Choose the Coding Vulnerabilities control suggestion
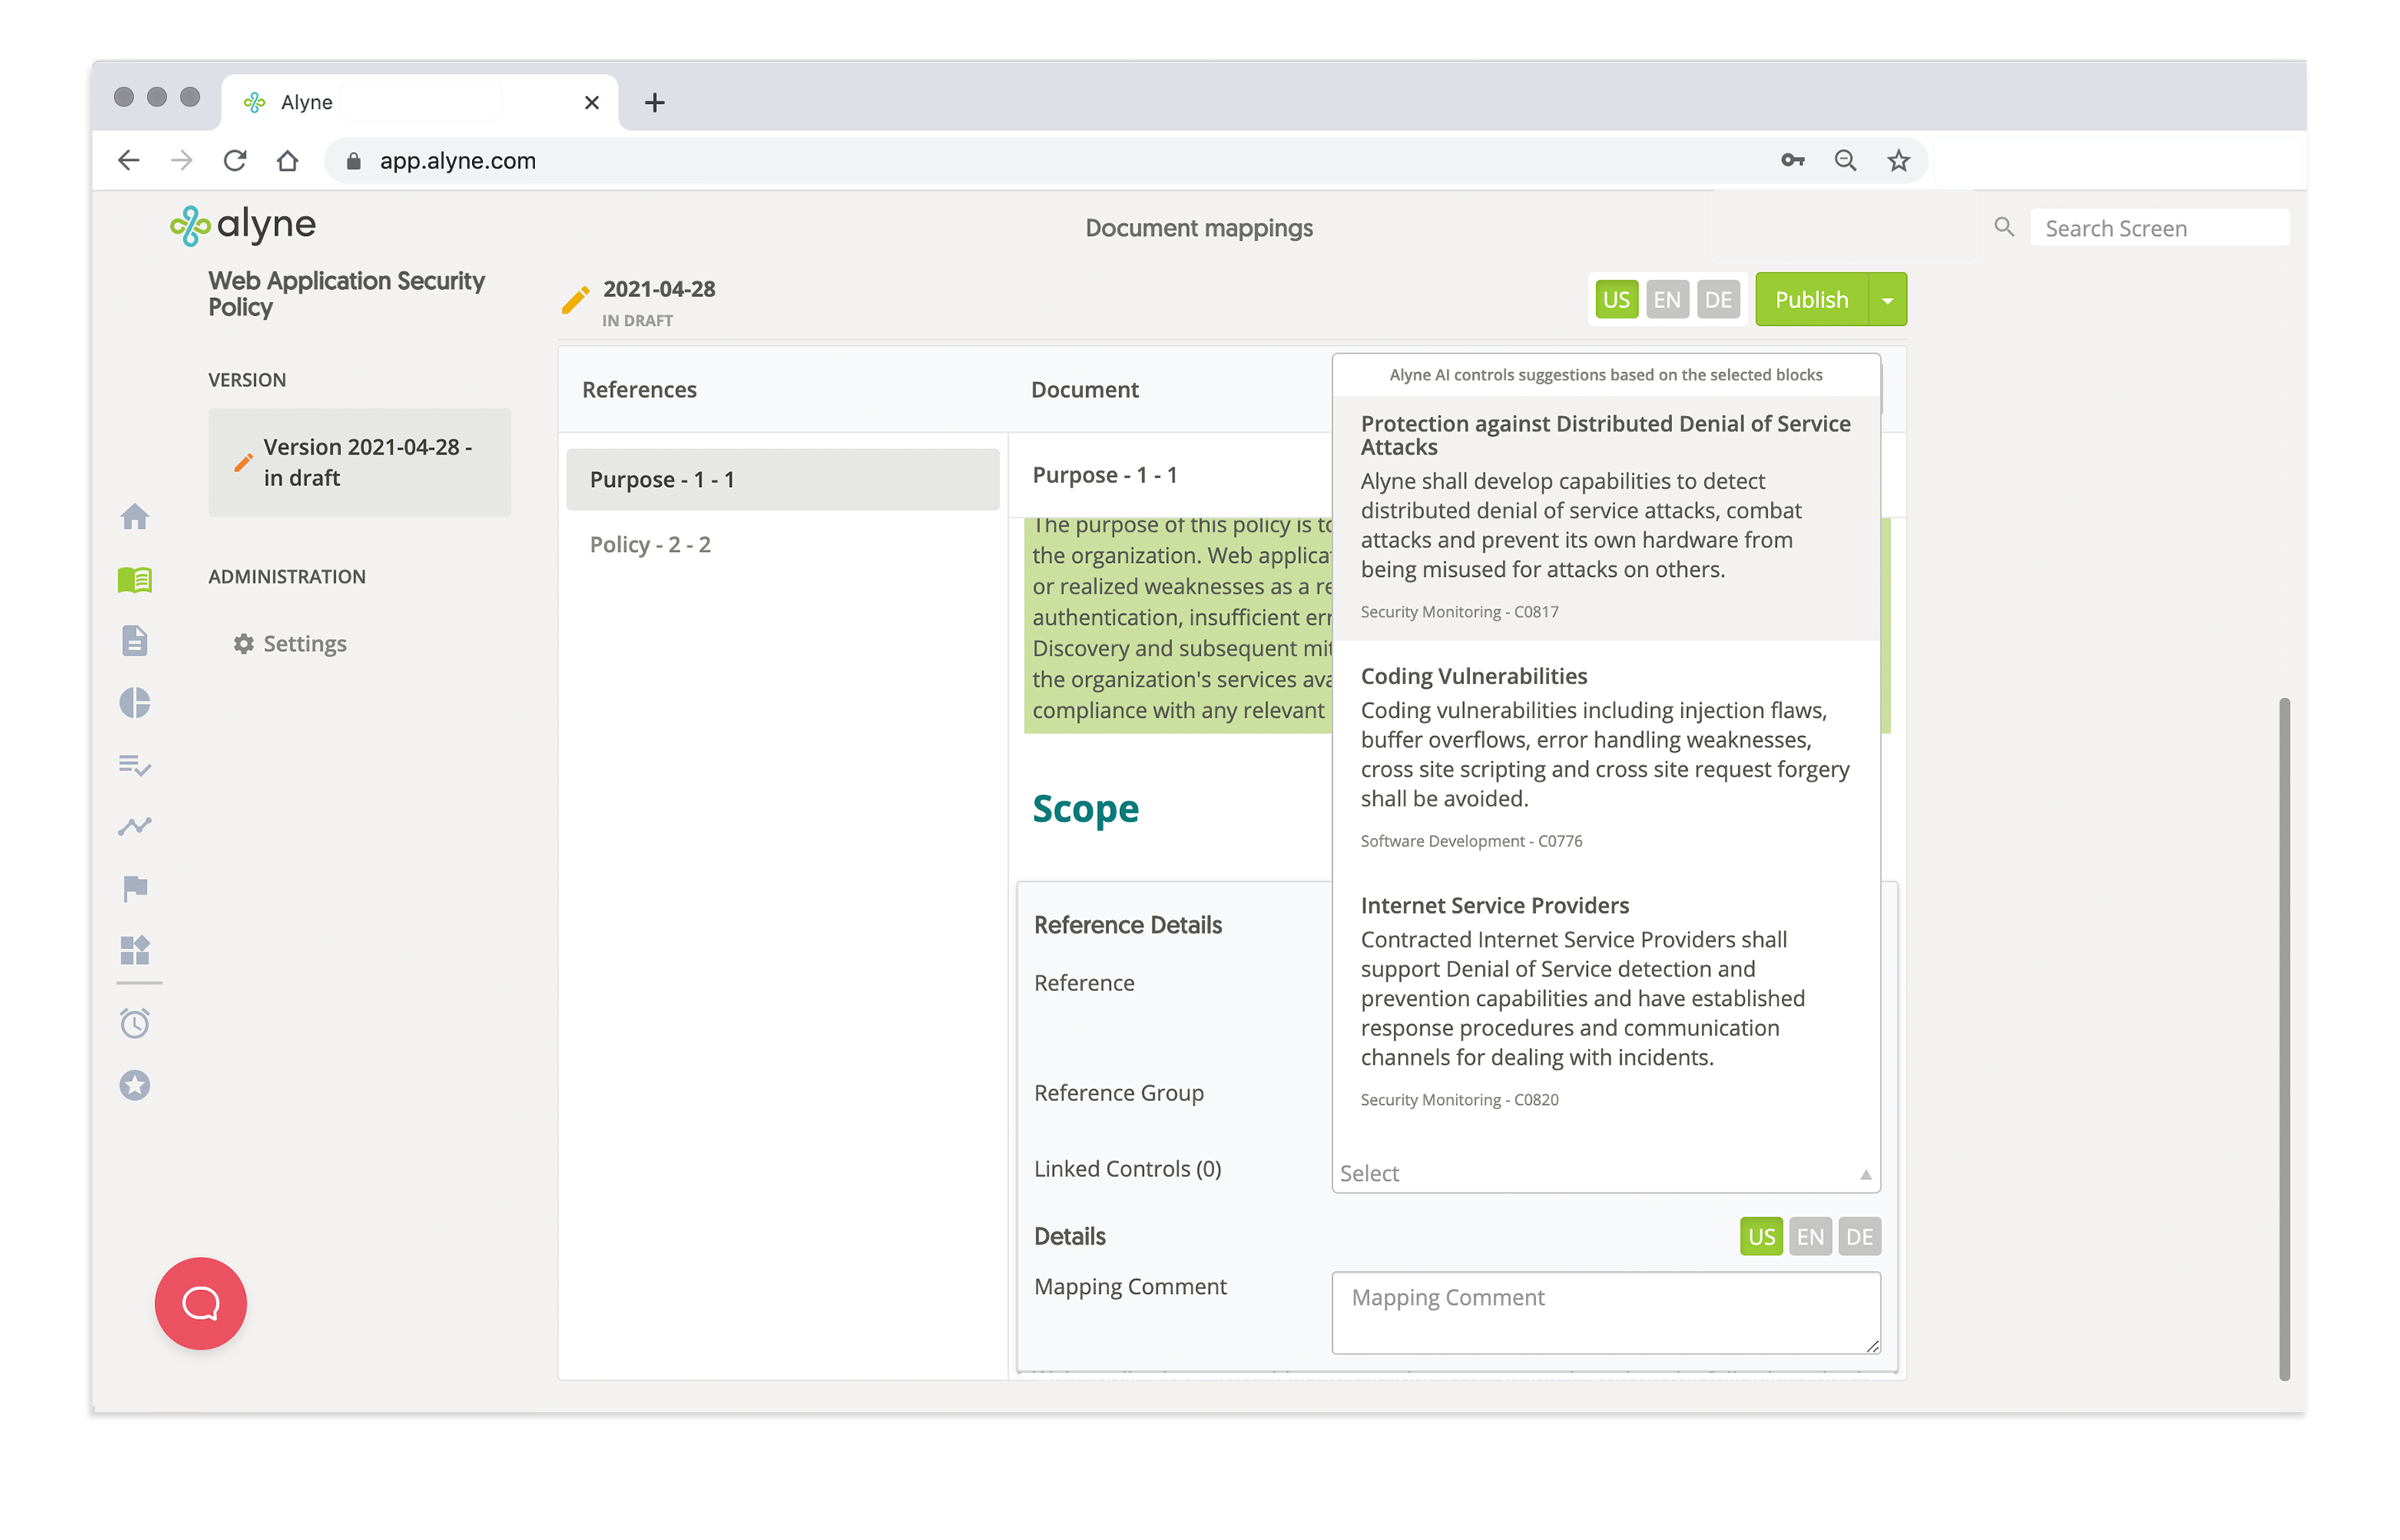 [x=1605, y=755]
